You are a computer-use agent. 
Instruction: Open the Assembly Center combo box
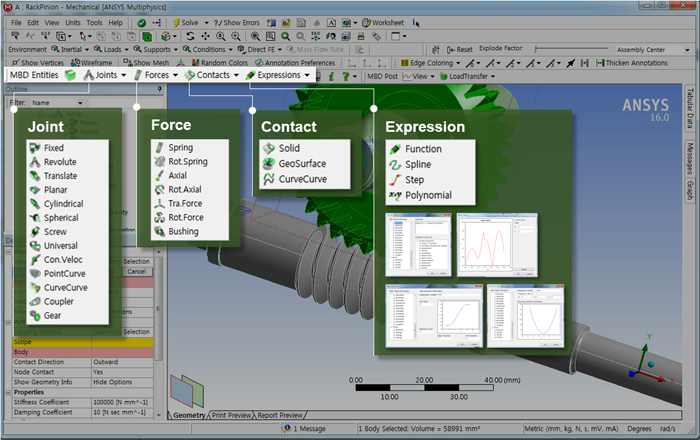[x=652, y=50]
